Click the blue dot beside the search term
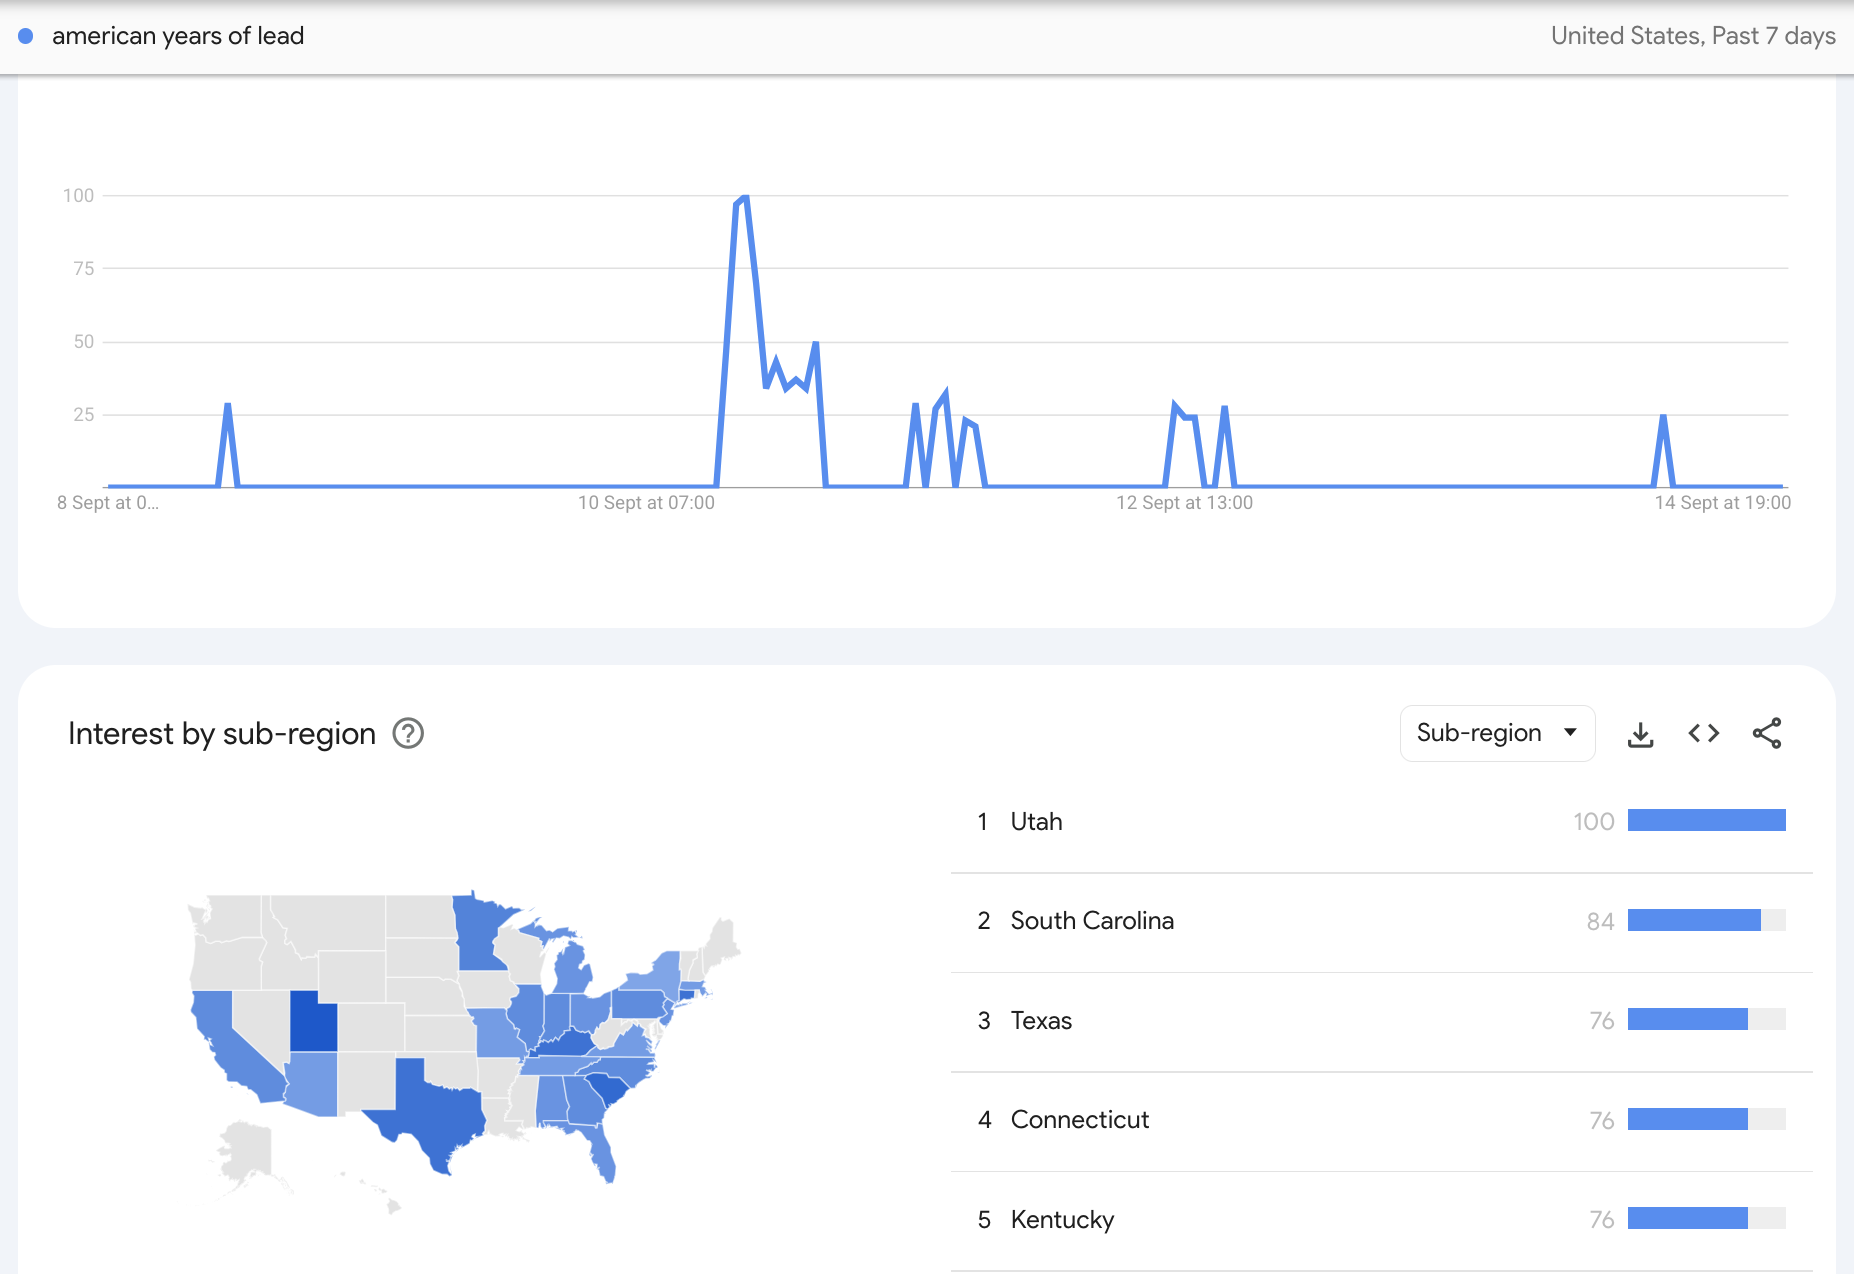 [x=26, y=36]
